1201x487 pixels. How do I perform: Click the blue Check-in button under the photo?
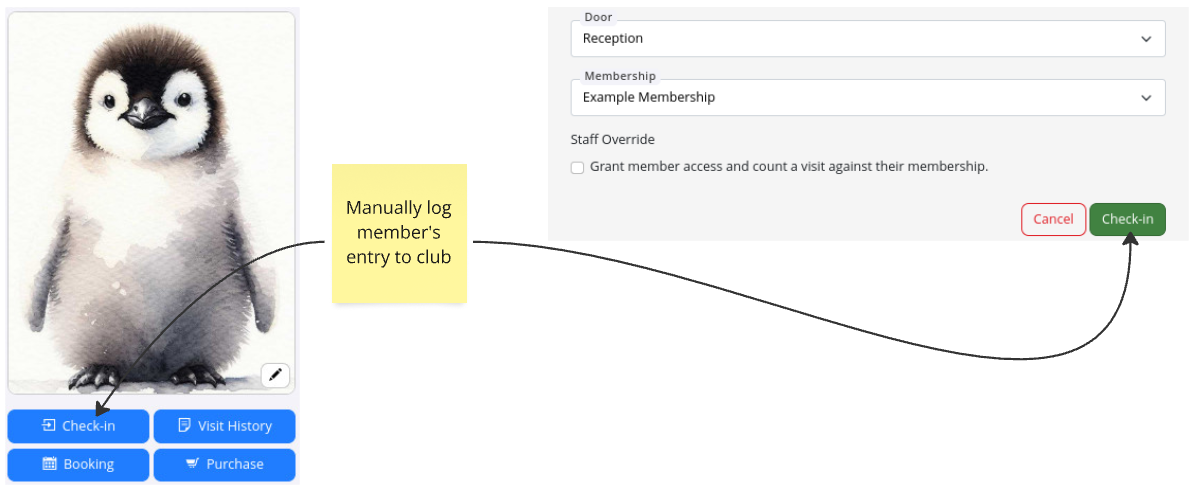[x=78, y=426]
